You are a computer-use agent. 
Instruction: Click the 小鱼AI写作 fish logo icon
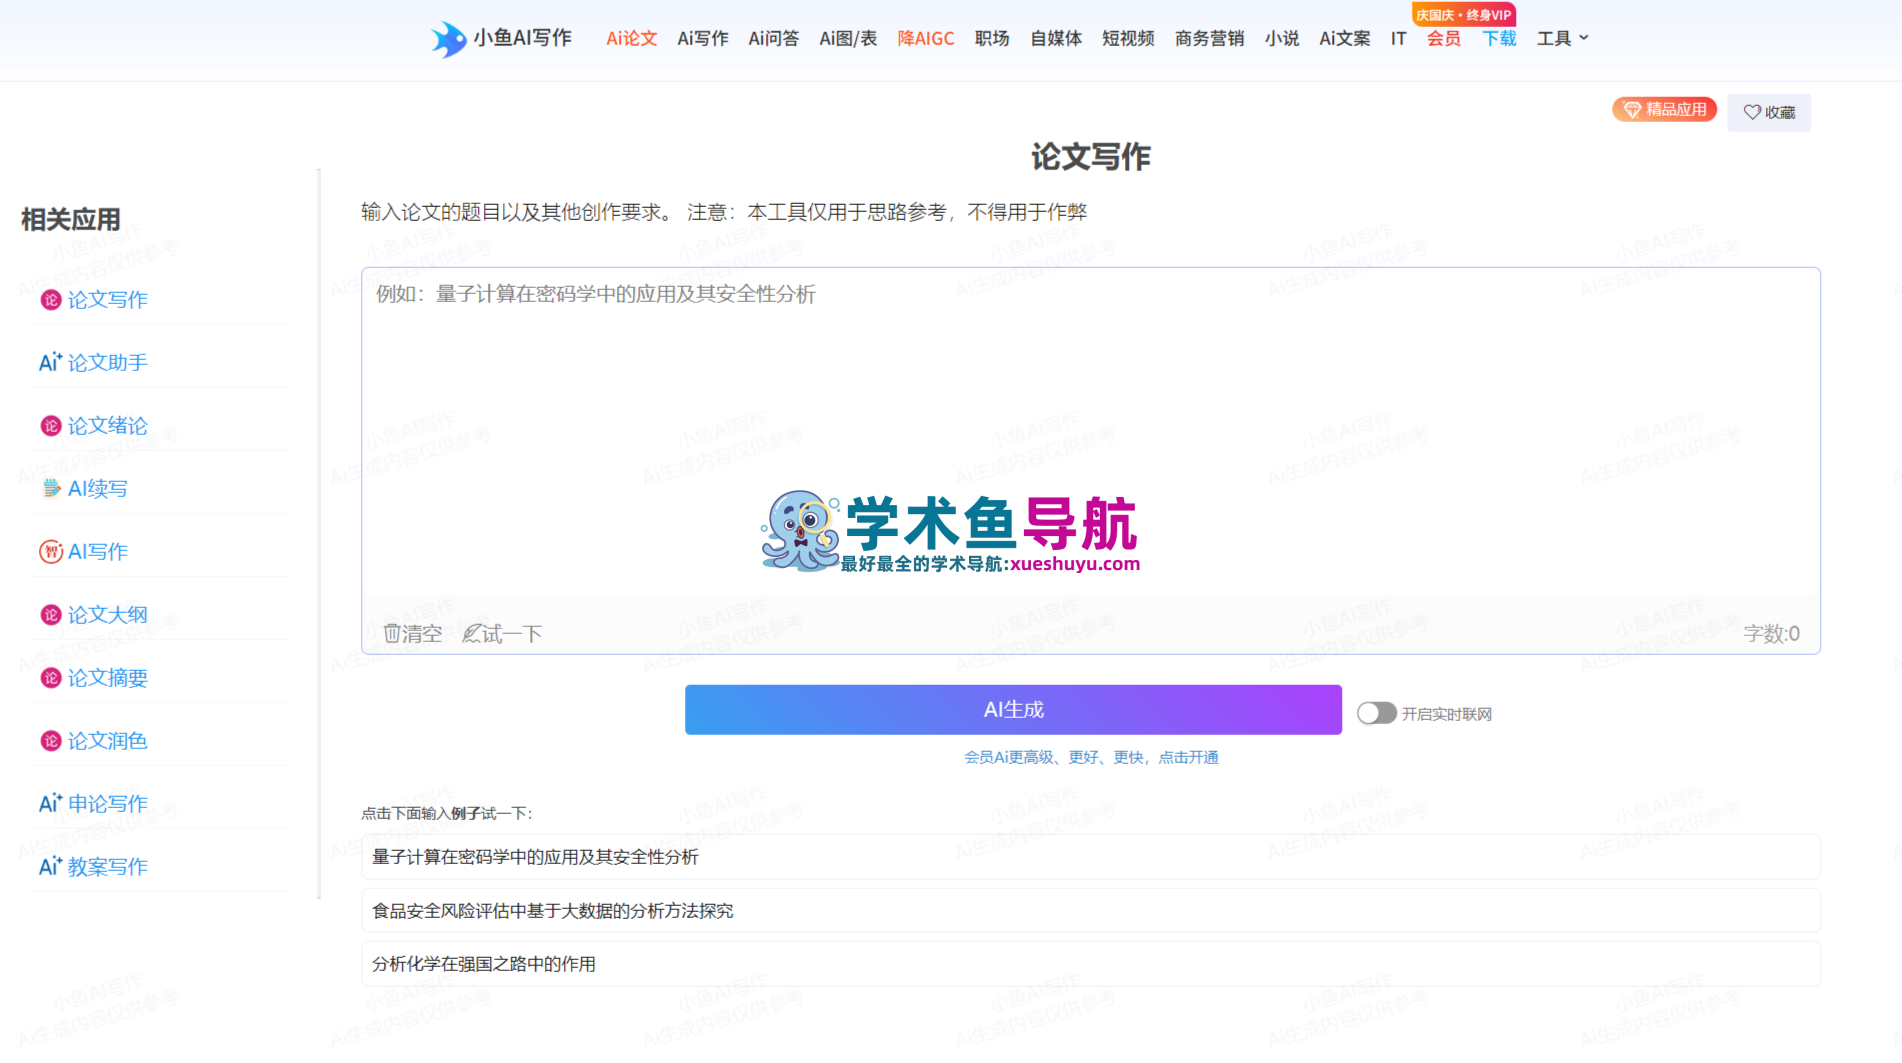point(449,39)
